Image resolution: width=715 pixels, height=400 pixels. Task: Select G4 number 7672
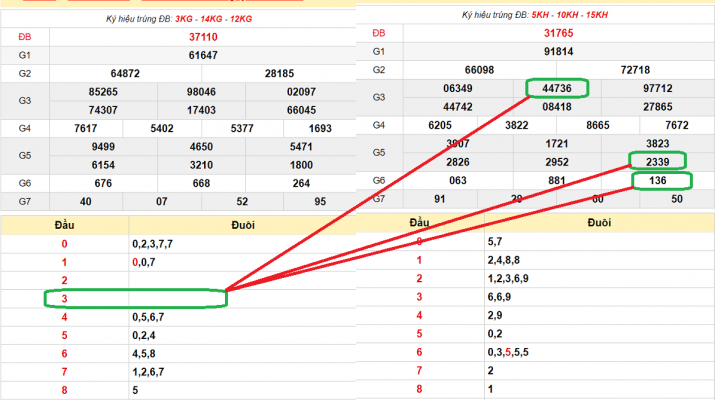(677, 125)
